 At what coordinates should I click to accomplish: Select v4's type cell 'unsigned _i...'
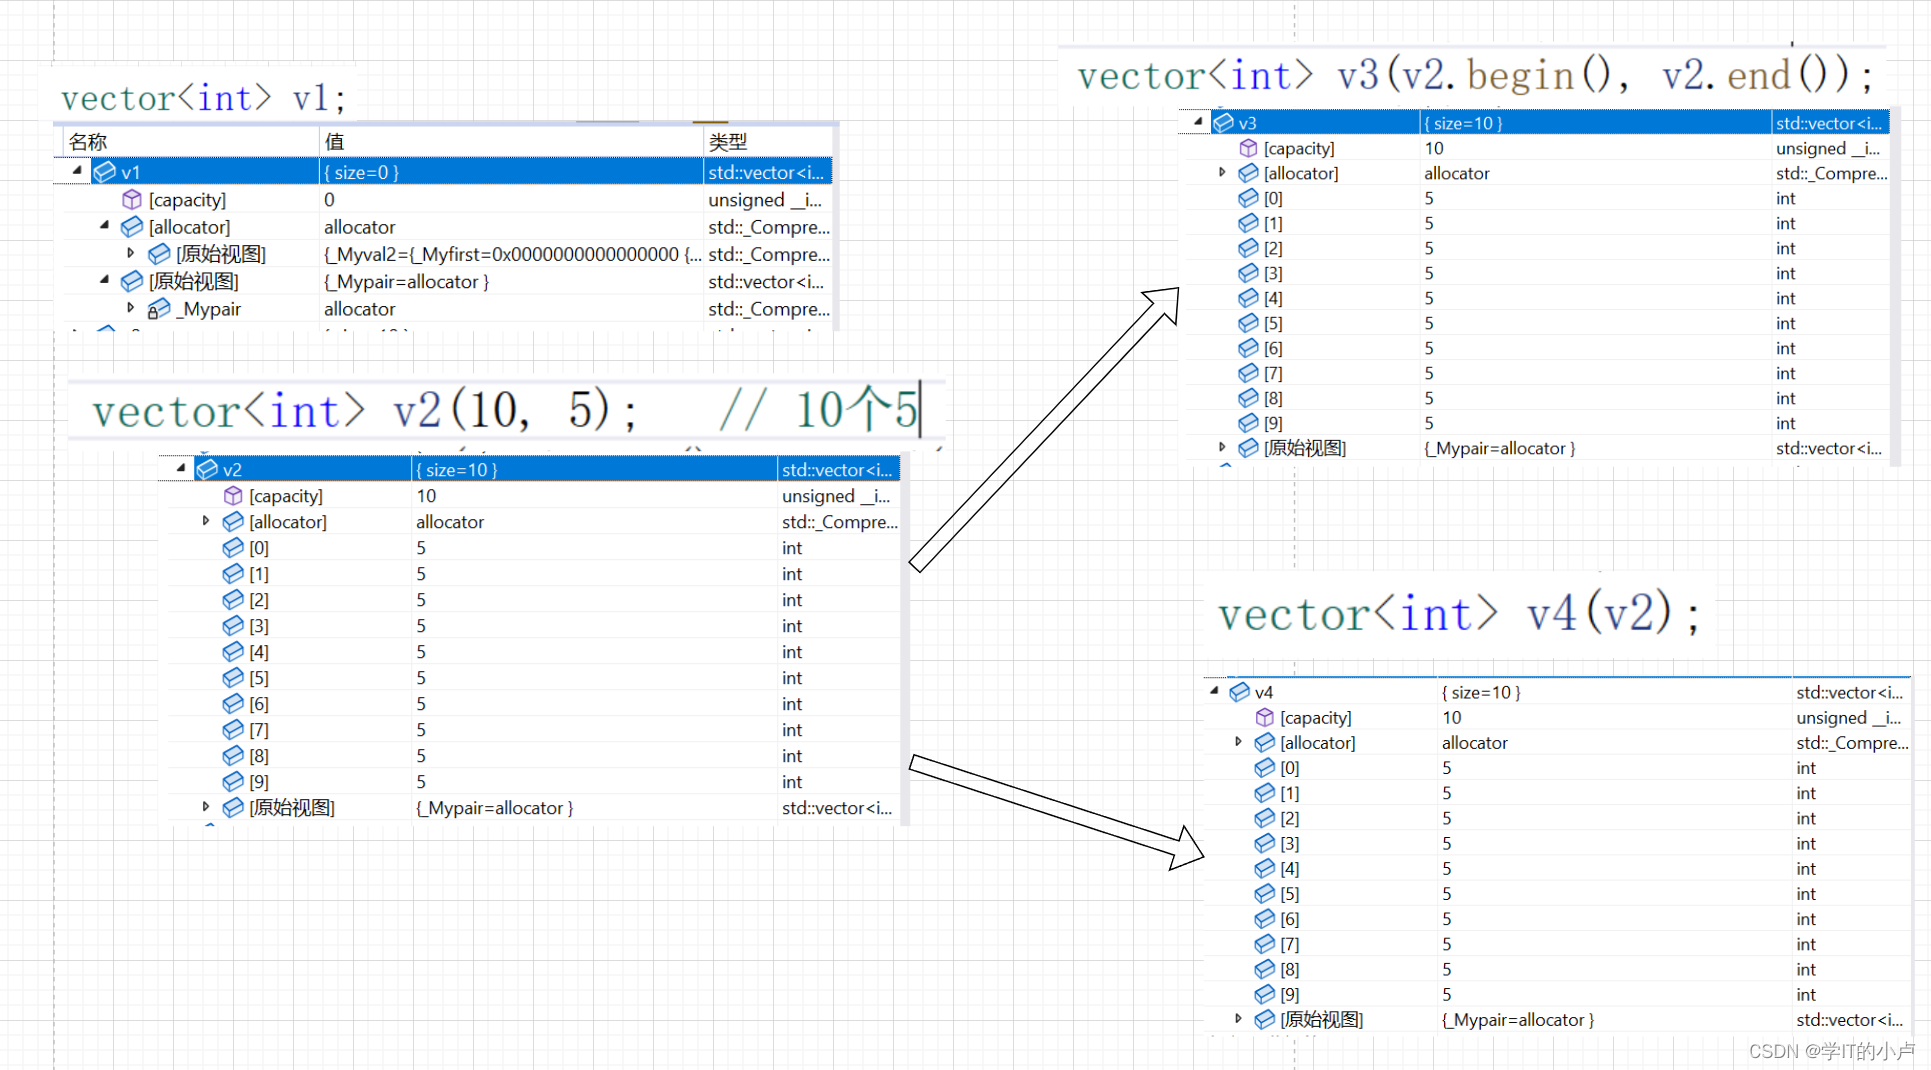[1851, 717]
